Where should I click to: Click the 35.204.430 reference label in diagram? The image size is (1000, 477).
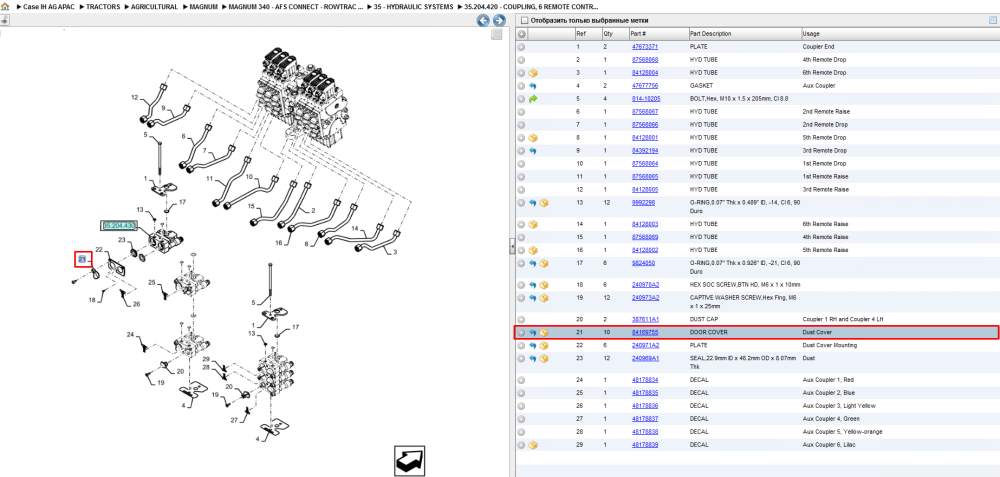click(x=119, y=226)
